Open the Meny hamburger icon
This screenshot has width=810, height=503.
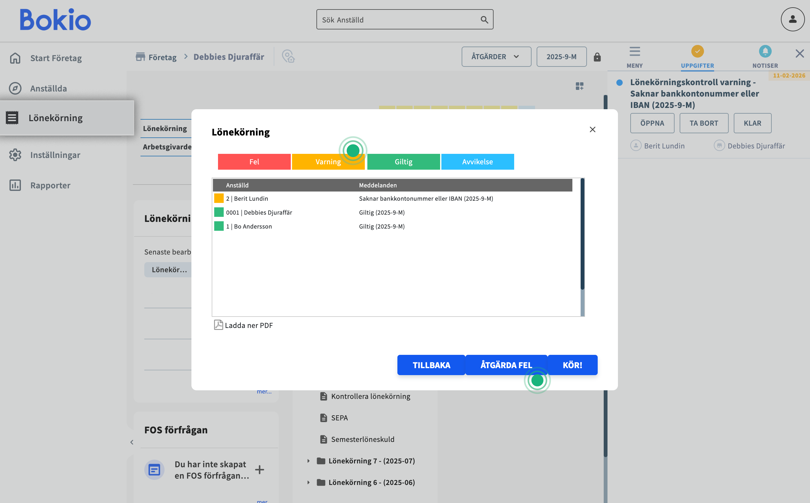(635, 52)
